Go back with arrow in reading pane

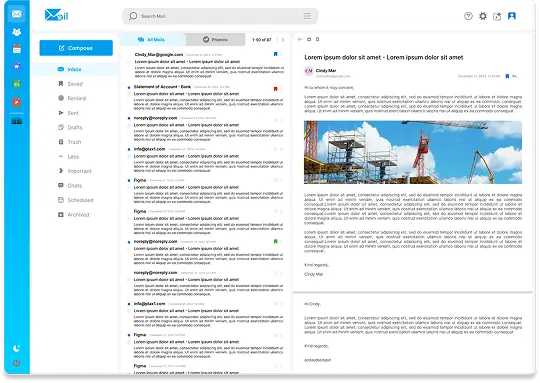tap(300, 39)
